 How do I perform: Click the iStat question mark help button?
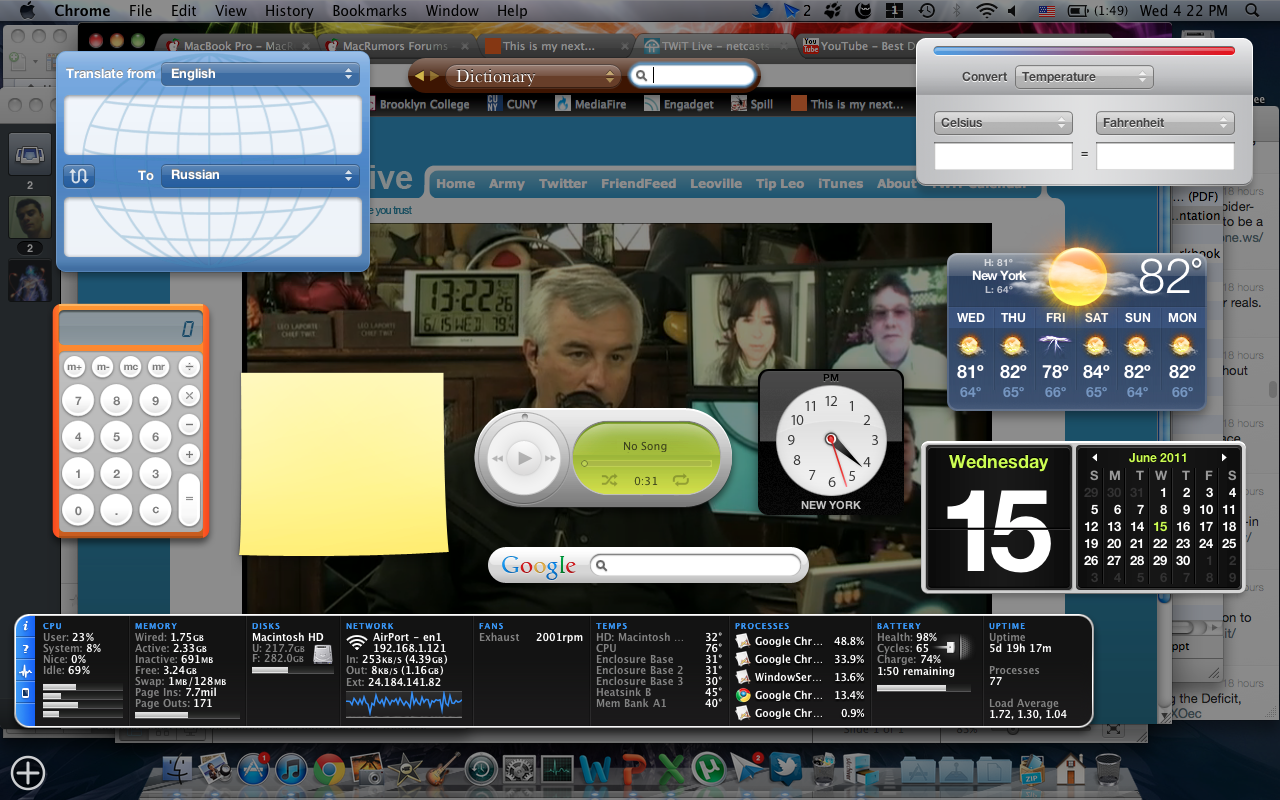click(x=26, y=649)
